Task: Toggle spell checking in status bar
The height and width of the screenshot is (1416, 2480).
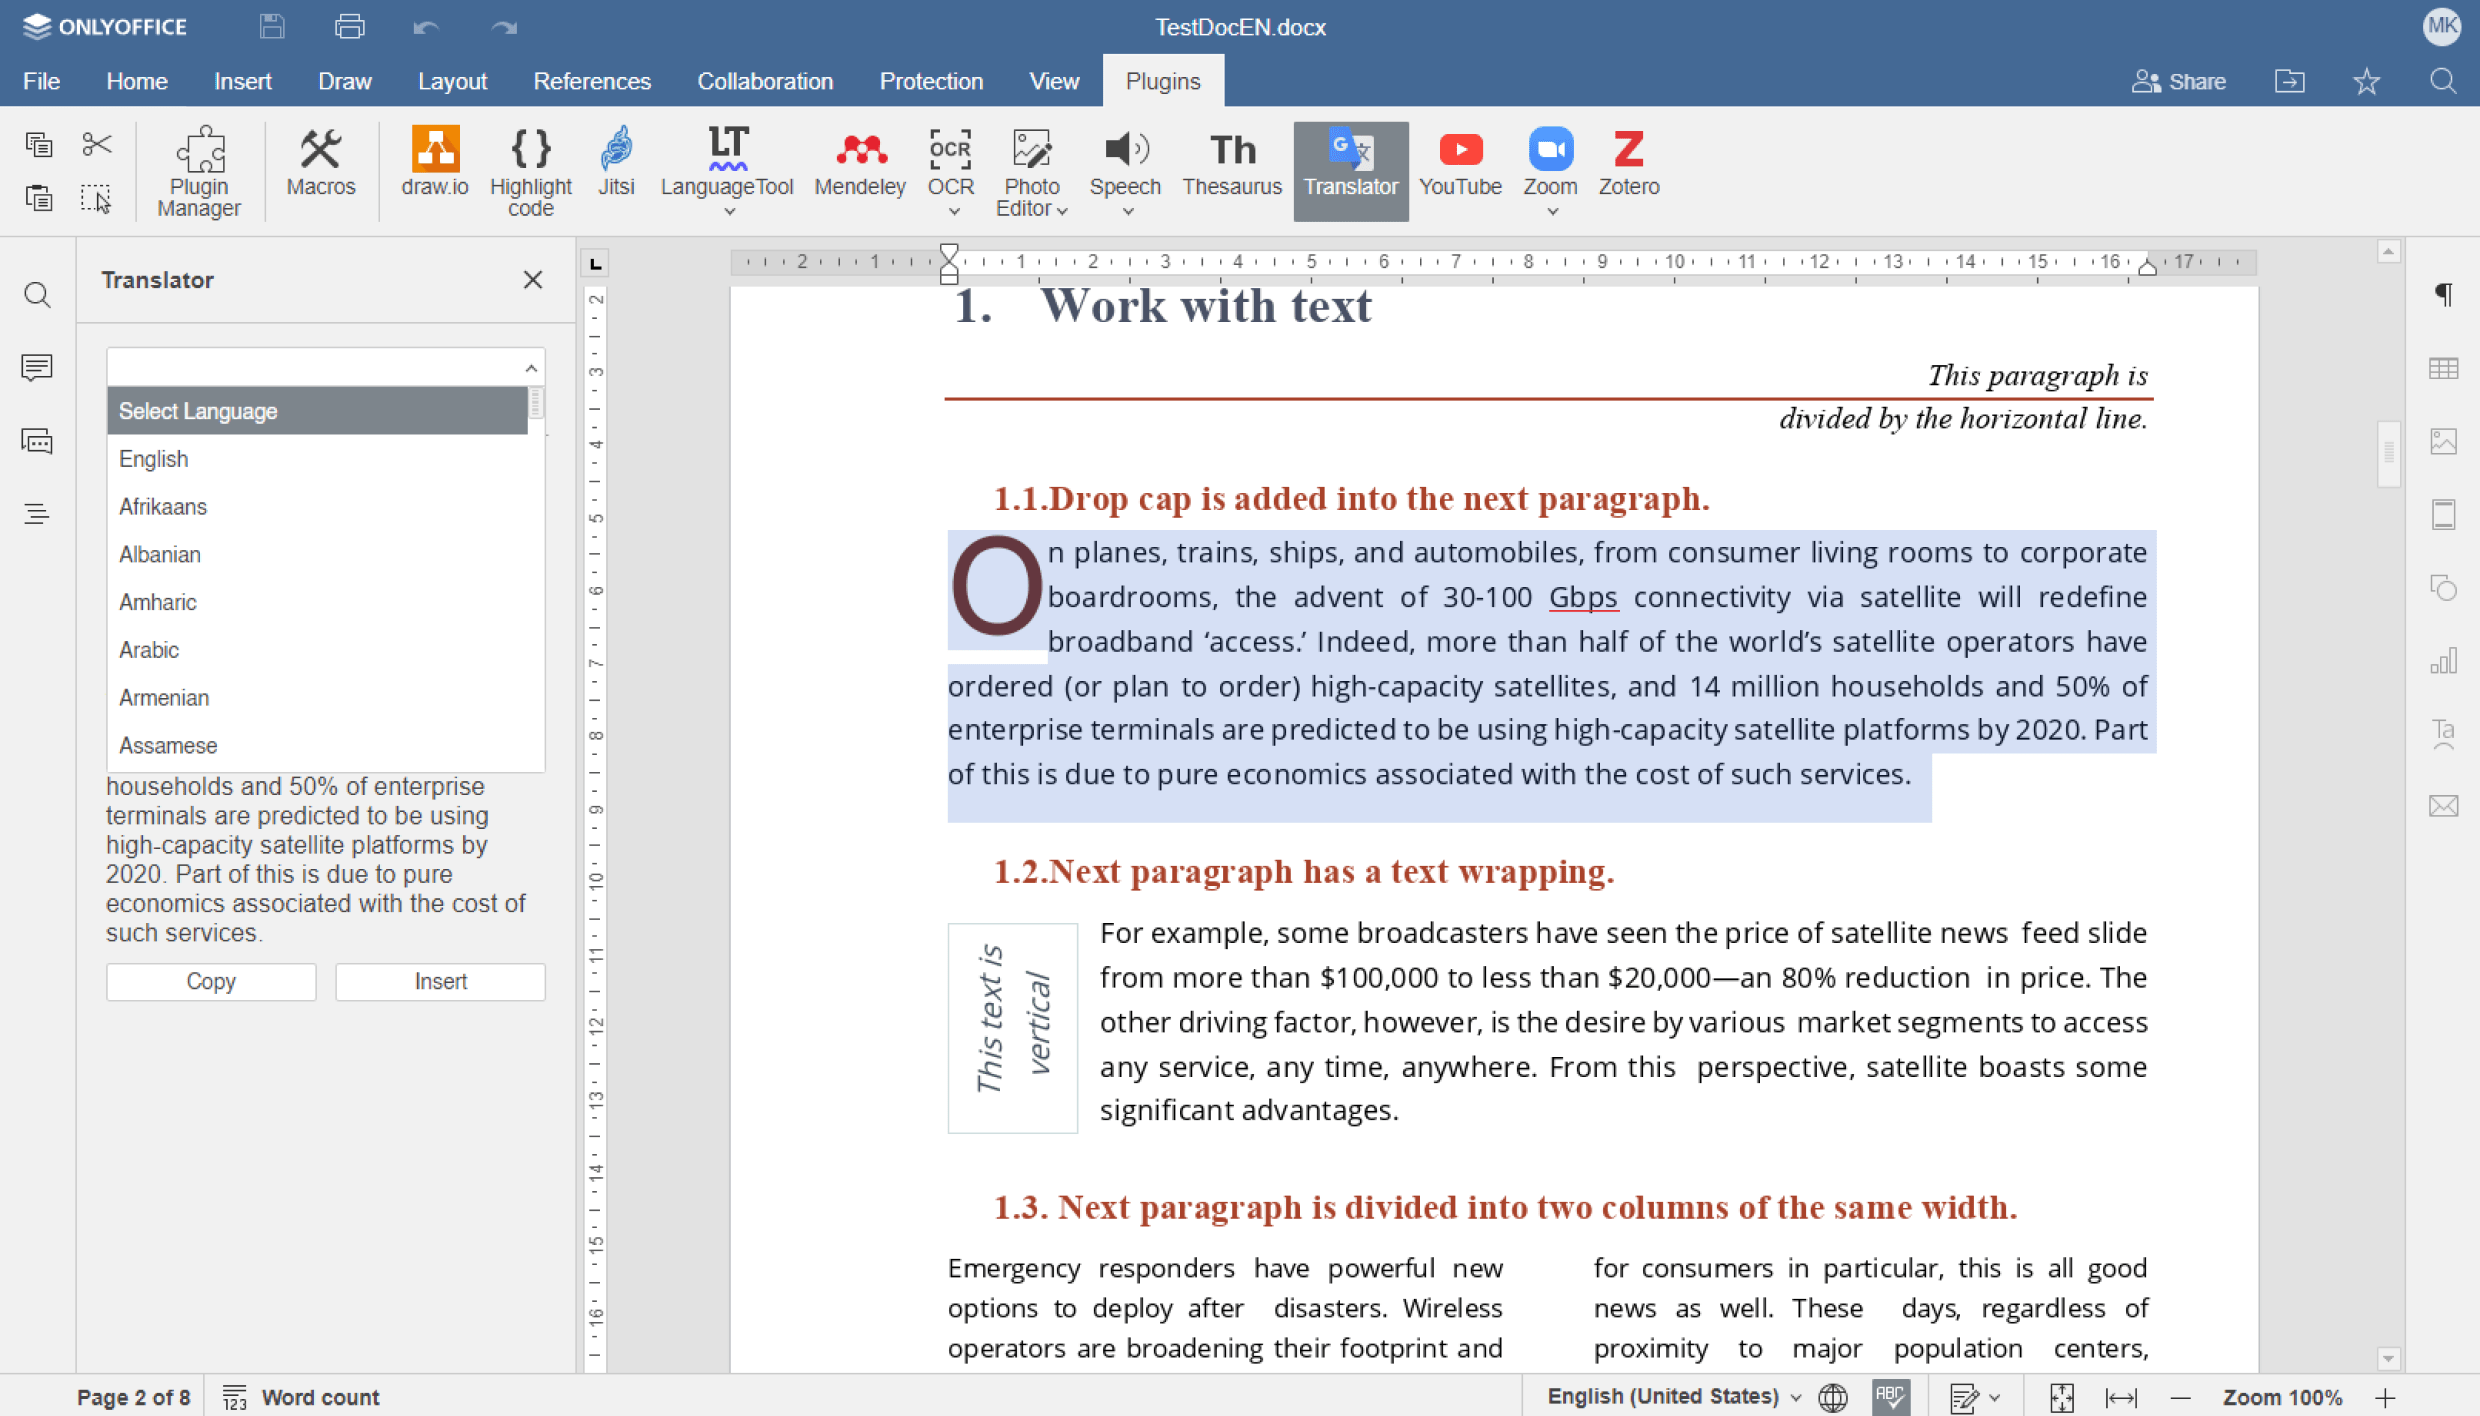Action: (x=1890, y=1397)
